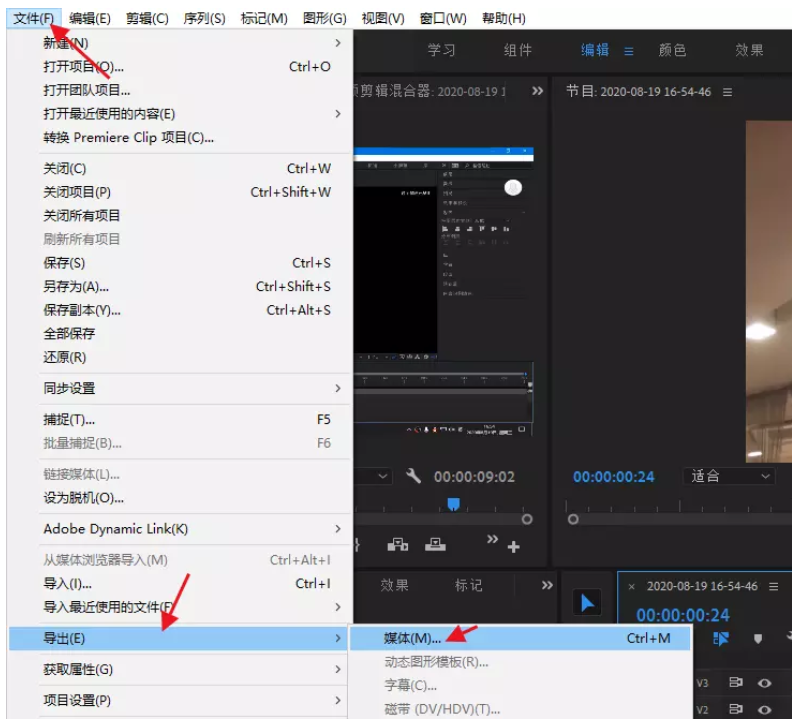792x722 pixels.
Task: Open the Program monitor panel menu
Action: pyautogui.click(x=727, y=91)
